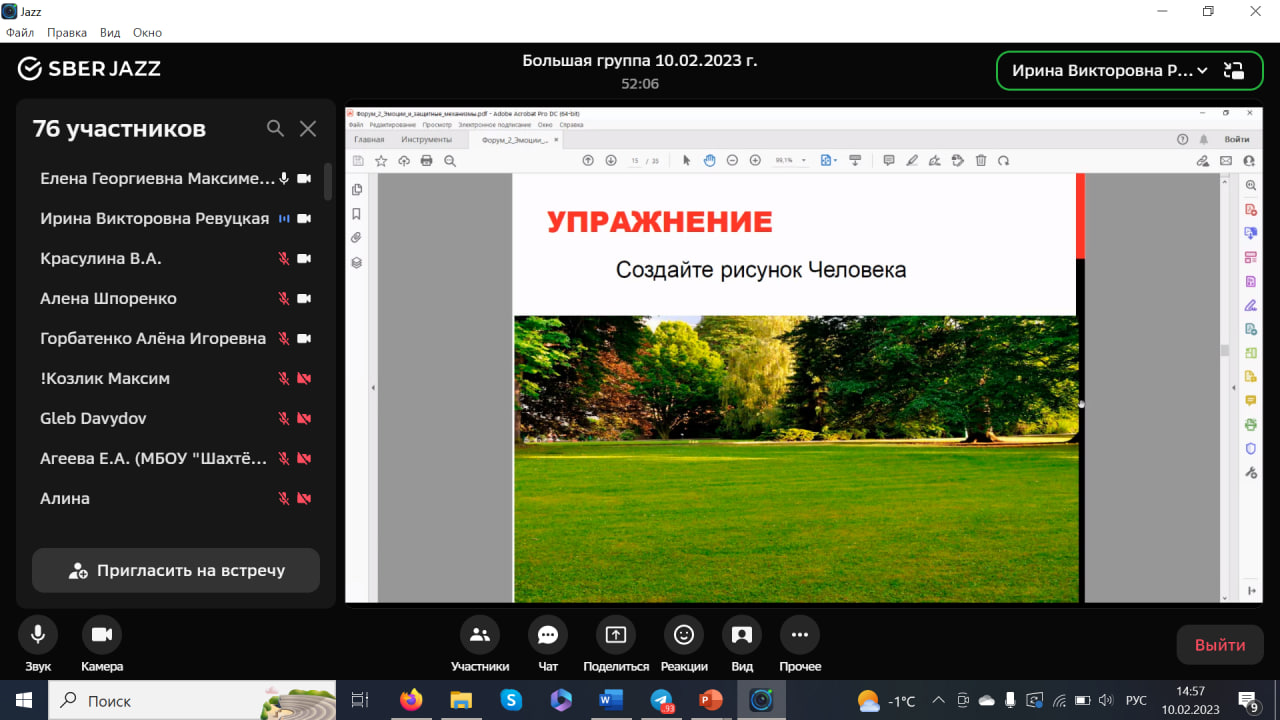This screenshot has width=1280, height=720.
Task: Open attachments paperclip in Acrobat left pane
Action: (x=357, y=238)
